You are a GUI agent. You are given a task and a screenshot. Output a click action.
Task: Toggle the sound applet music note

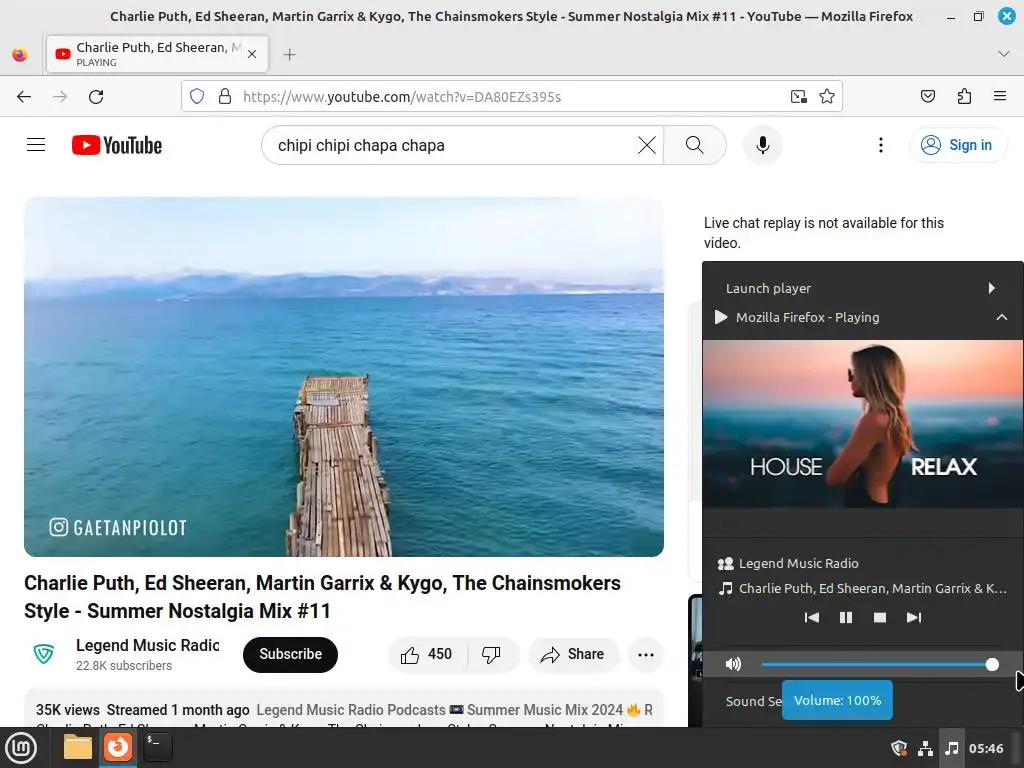coord(952,748)
